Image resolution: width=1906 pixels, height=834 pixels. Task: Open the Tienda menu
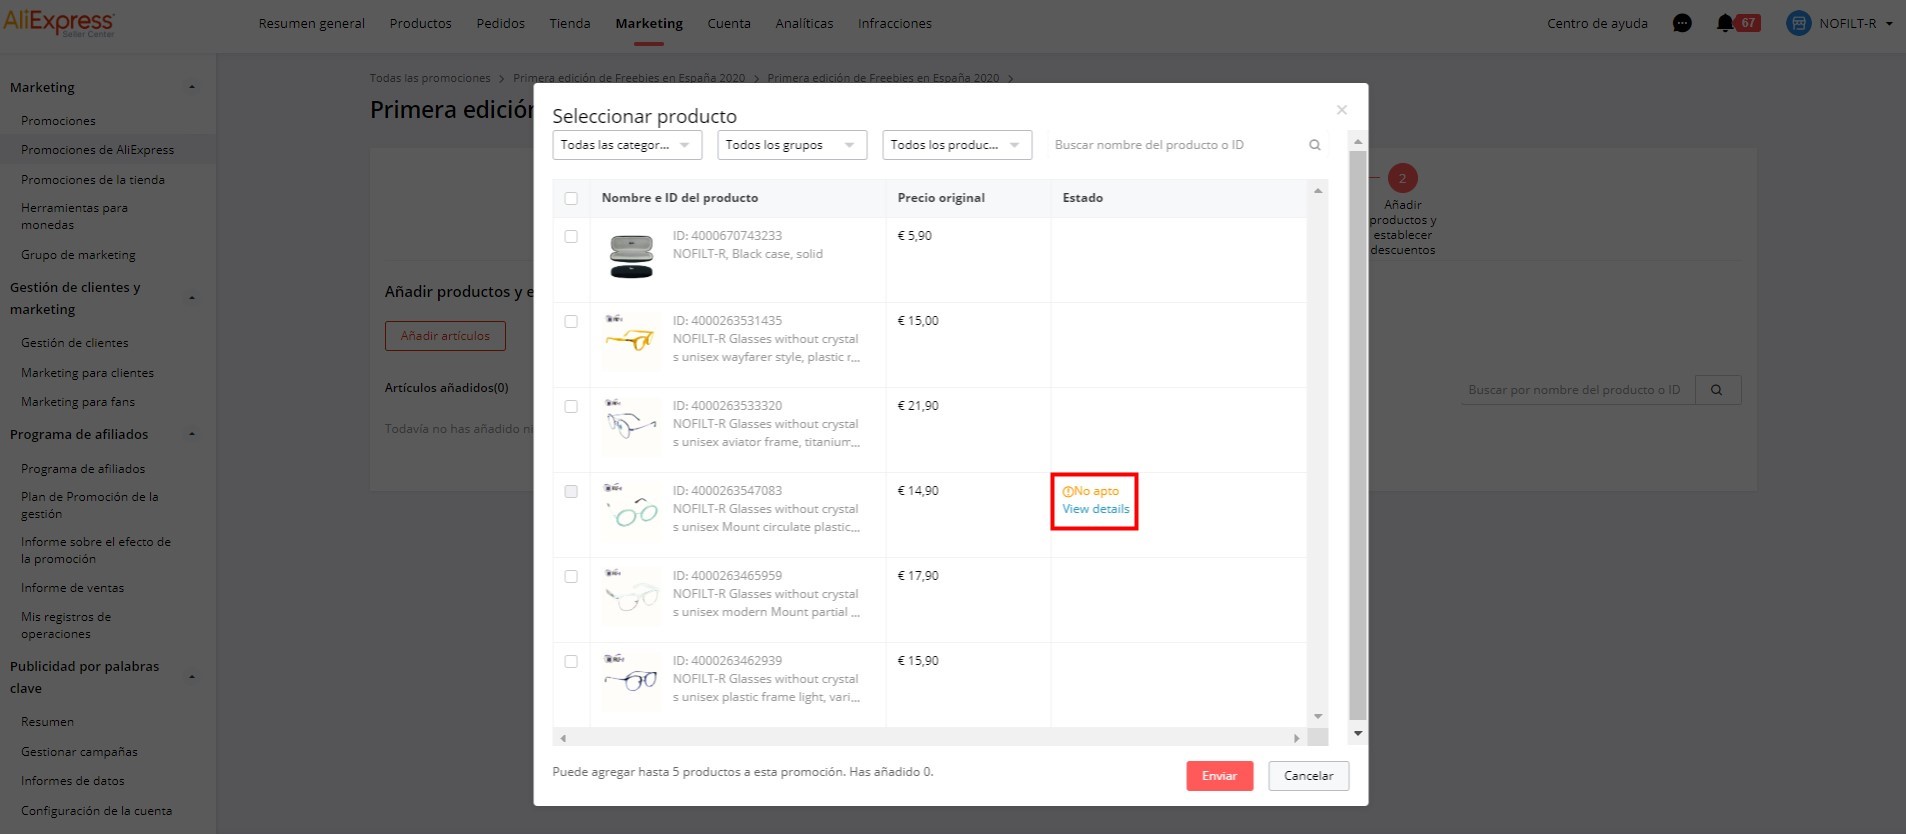coord(570,23)
